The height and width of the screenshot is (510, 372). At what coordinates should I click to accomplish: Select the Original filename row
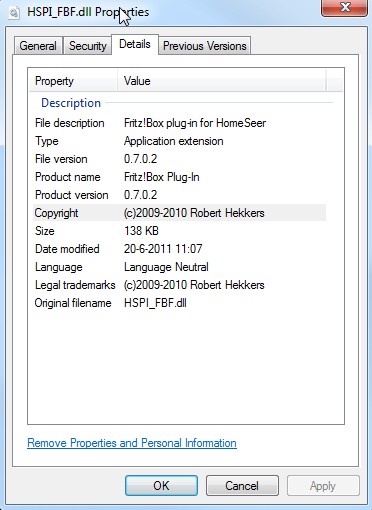click(179, 303)
